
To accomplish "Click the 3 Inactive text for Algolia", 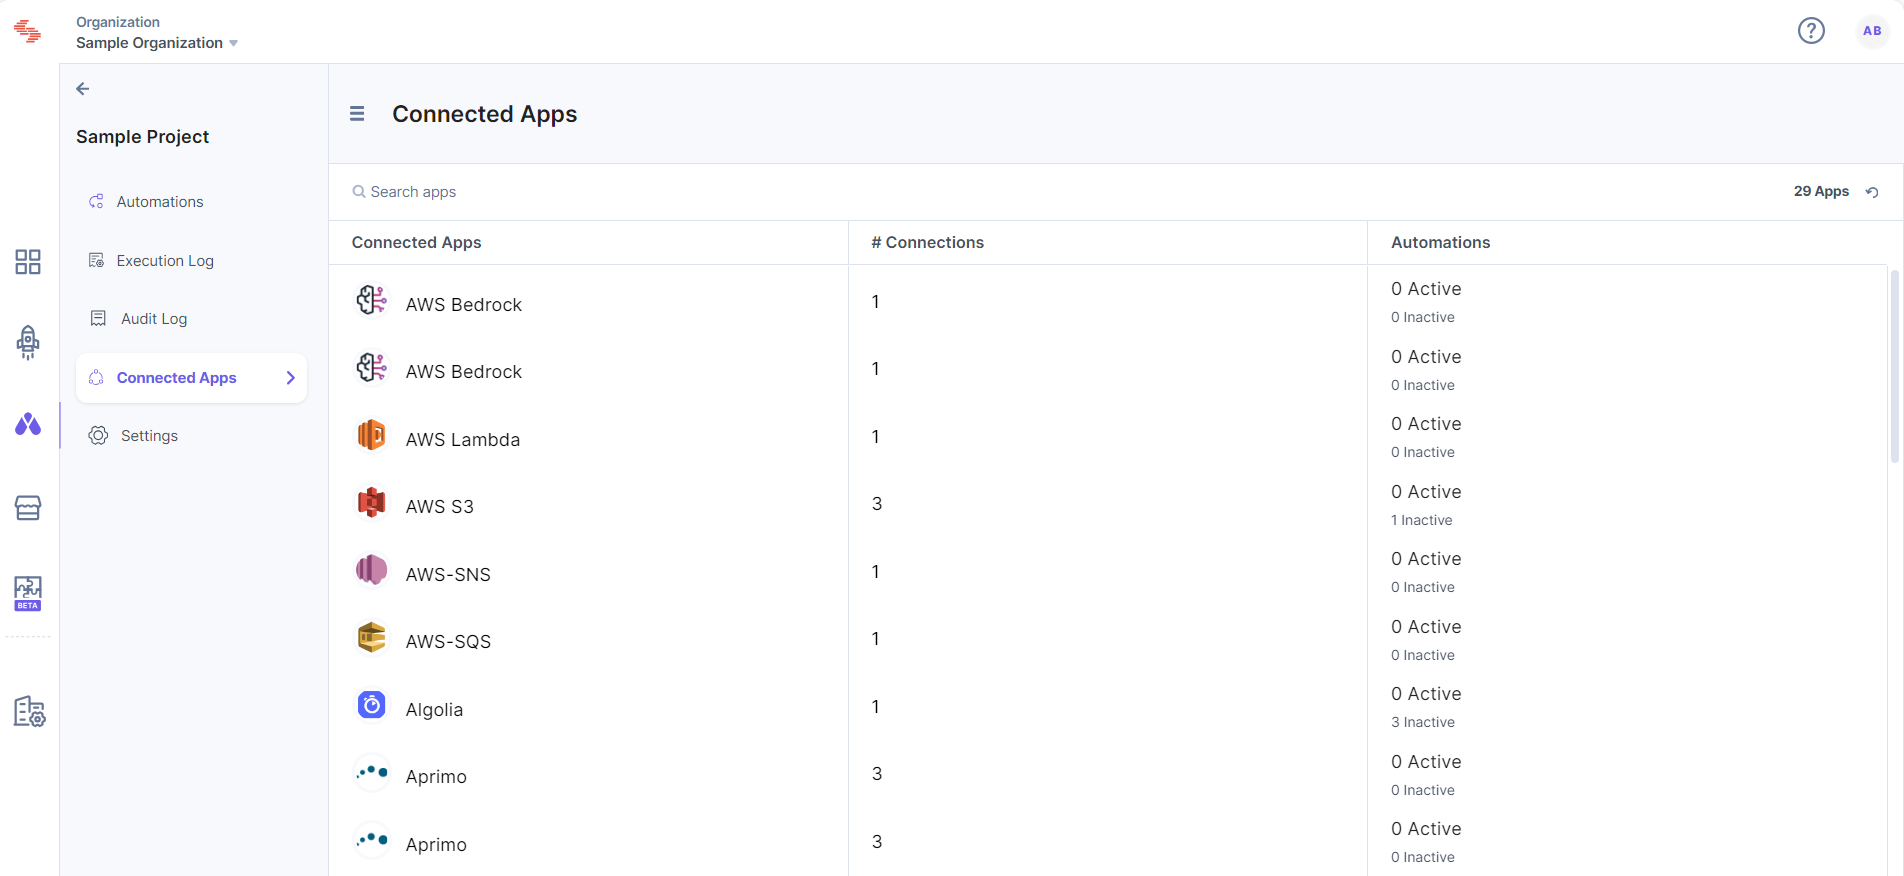I will tap(1423, 723).
